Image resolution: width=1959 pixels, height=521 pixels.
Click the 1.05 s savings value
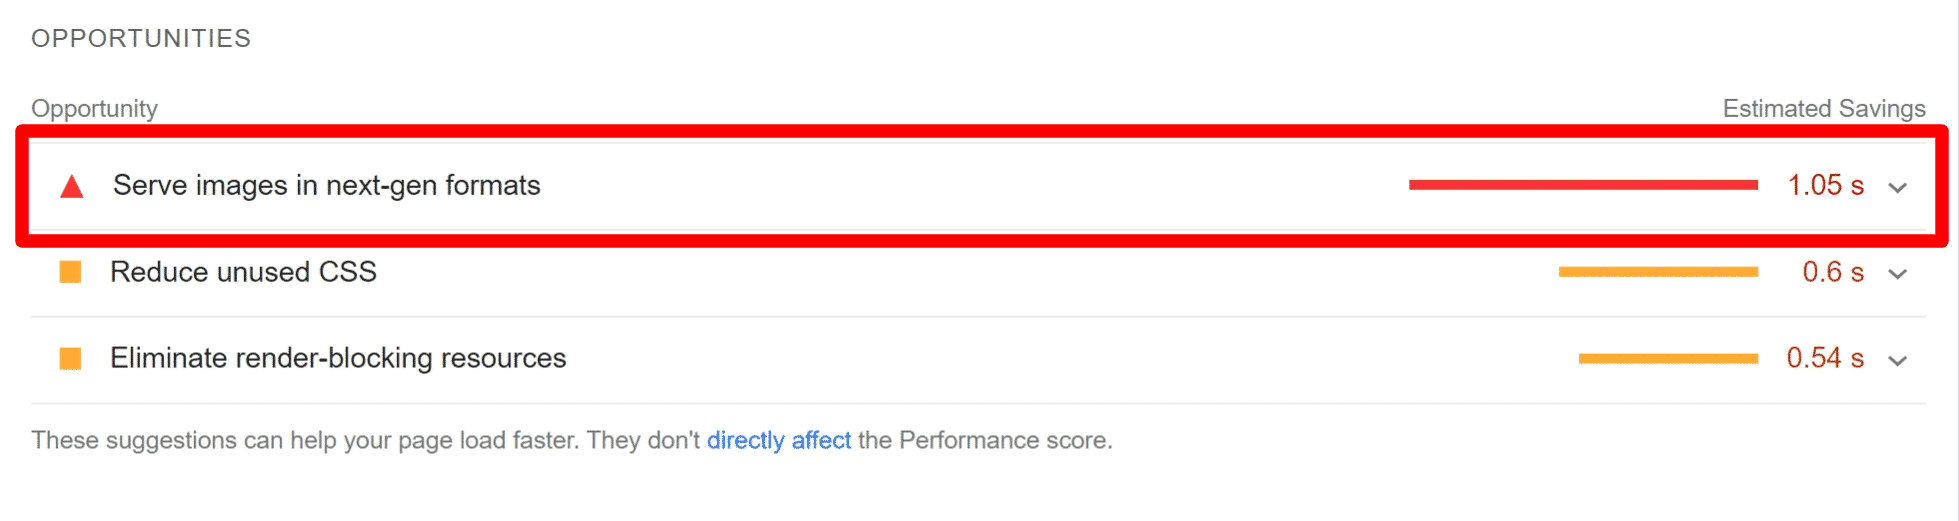coord(1825,185)
